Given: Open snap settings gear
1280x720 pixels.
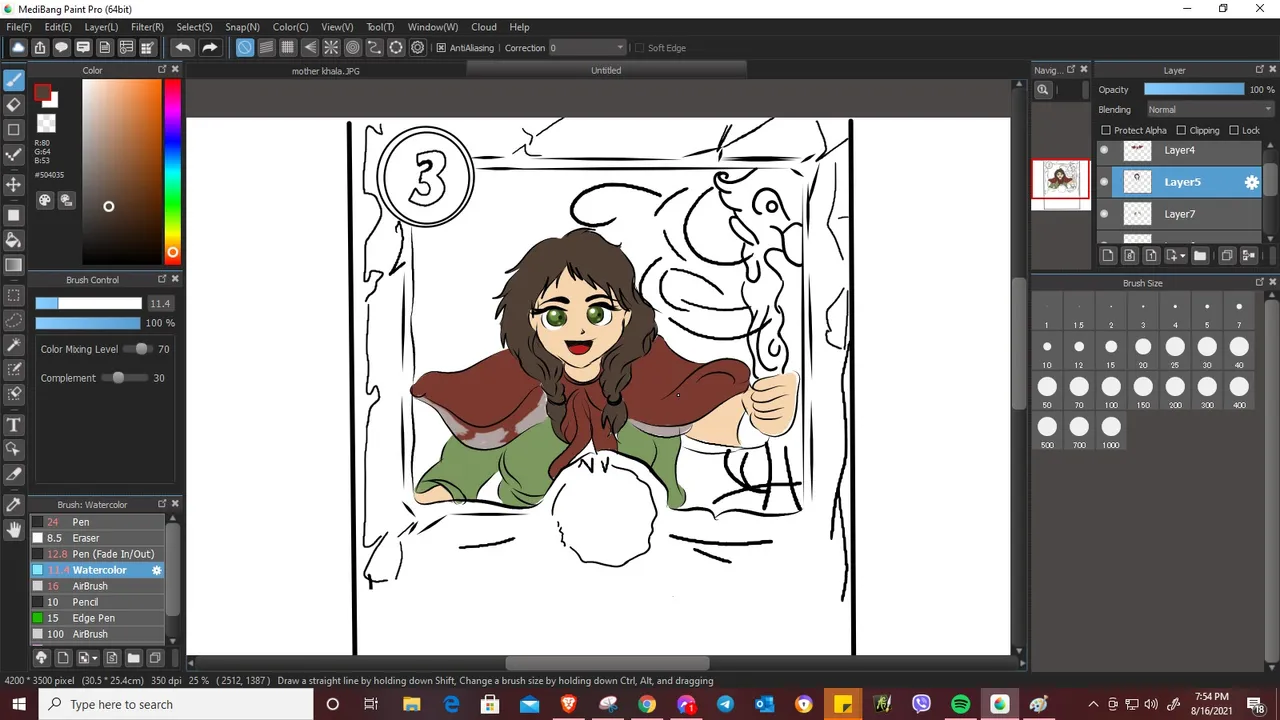Looking at the screenshot, I should [x=418, y=47].
